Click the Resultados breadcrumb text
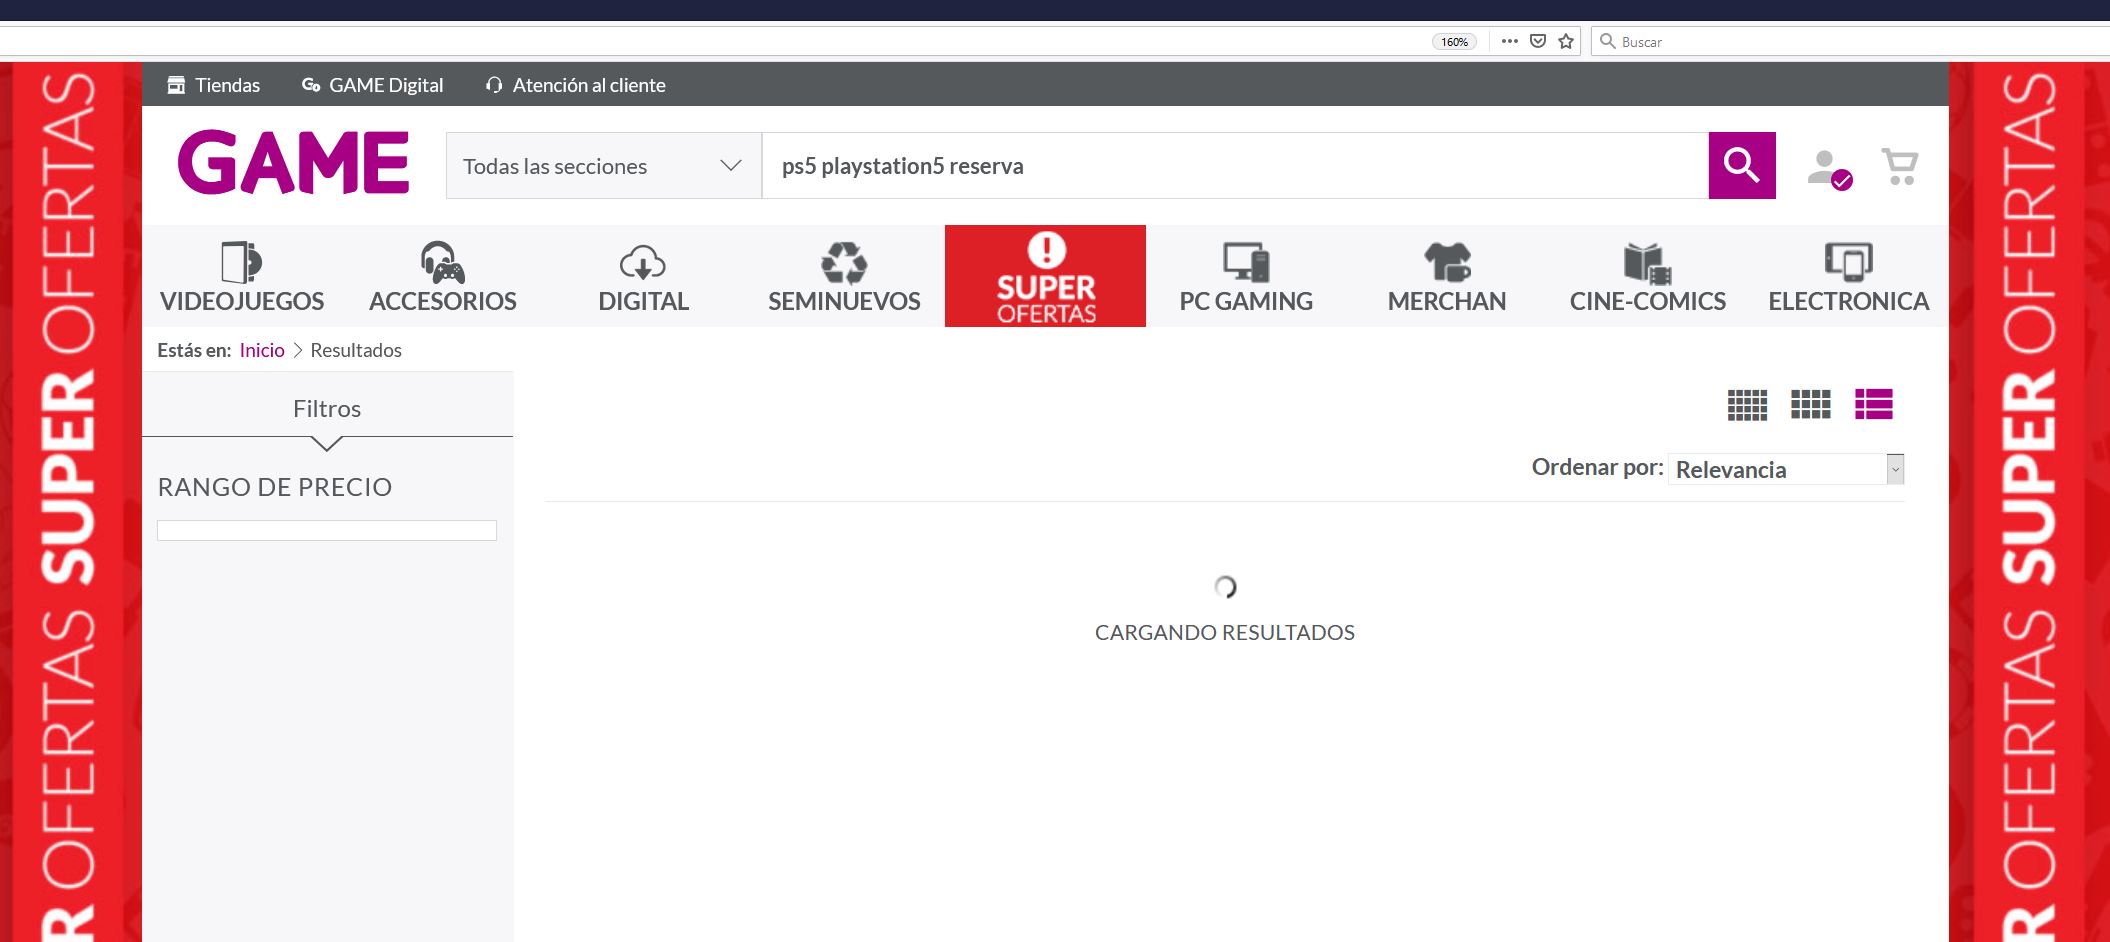The height and width of the screenshot is (942, 2110). click(x=356, y=350)
